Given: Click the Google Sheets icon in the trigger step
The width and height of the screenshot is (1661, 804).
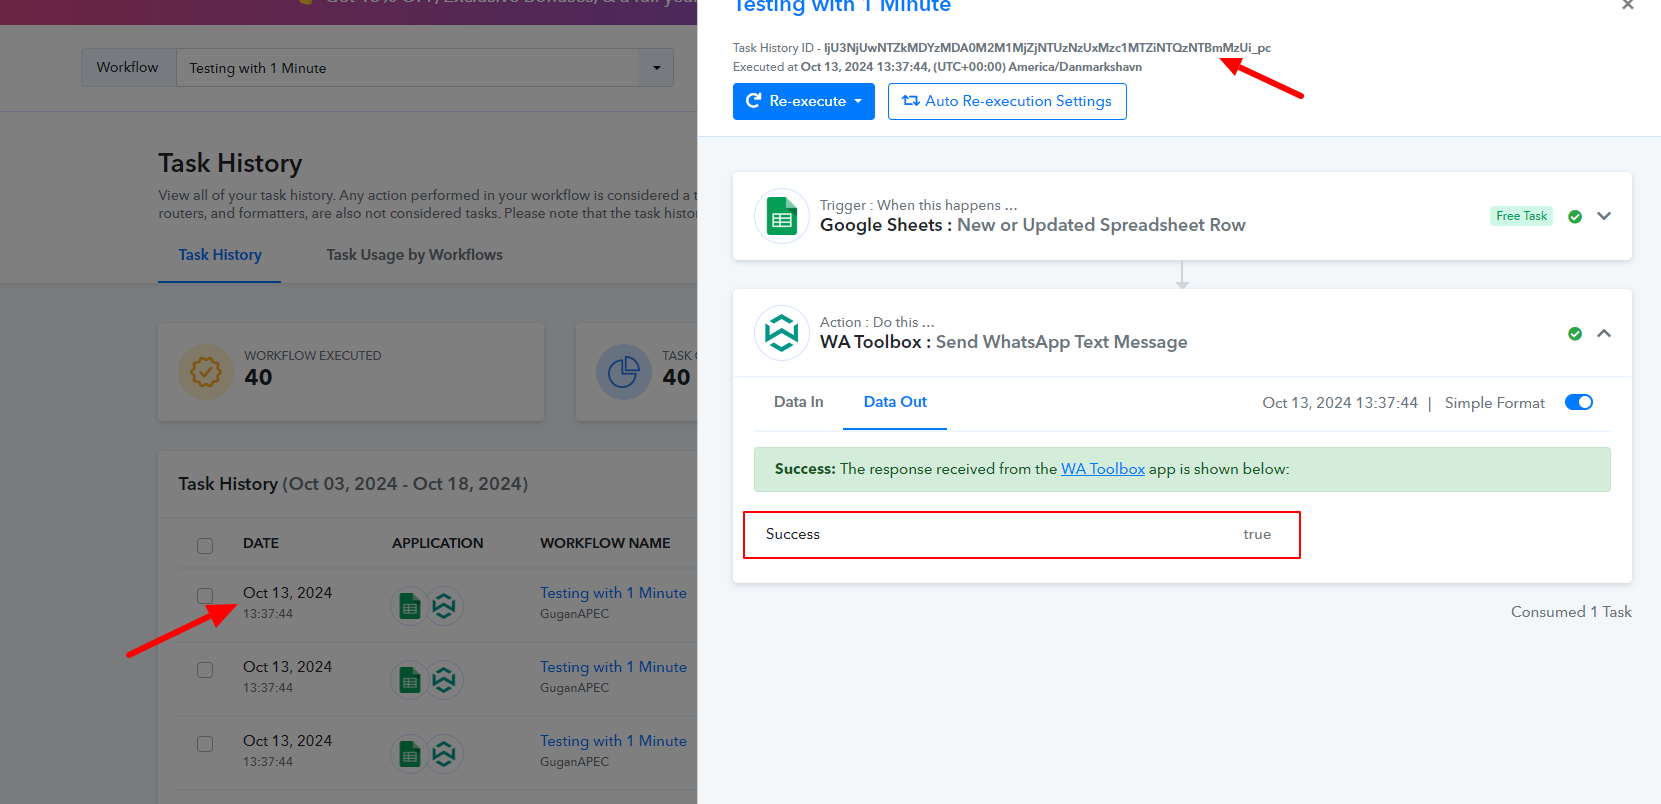Looking at the screenshot, I should point(782,216).
